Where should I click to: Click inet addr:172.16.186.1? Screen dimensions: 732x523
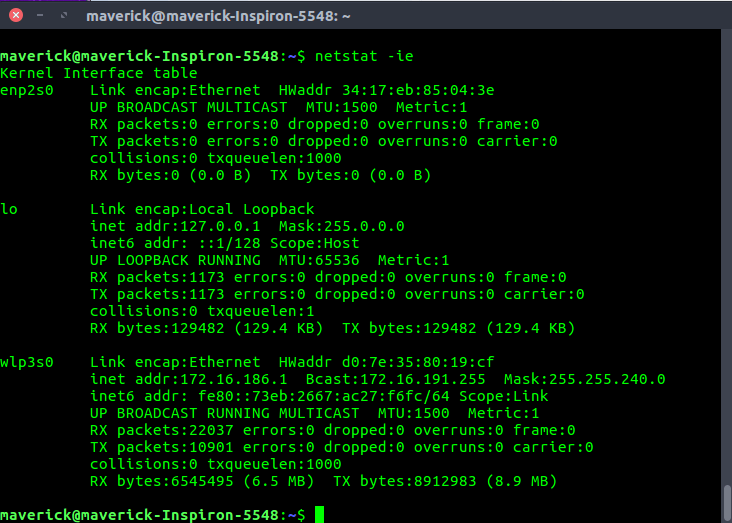point(189,379)
